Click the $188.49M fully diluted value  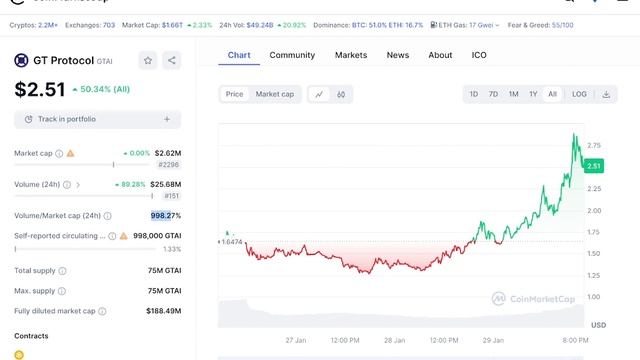pos(164,311)
